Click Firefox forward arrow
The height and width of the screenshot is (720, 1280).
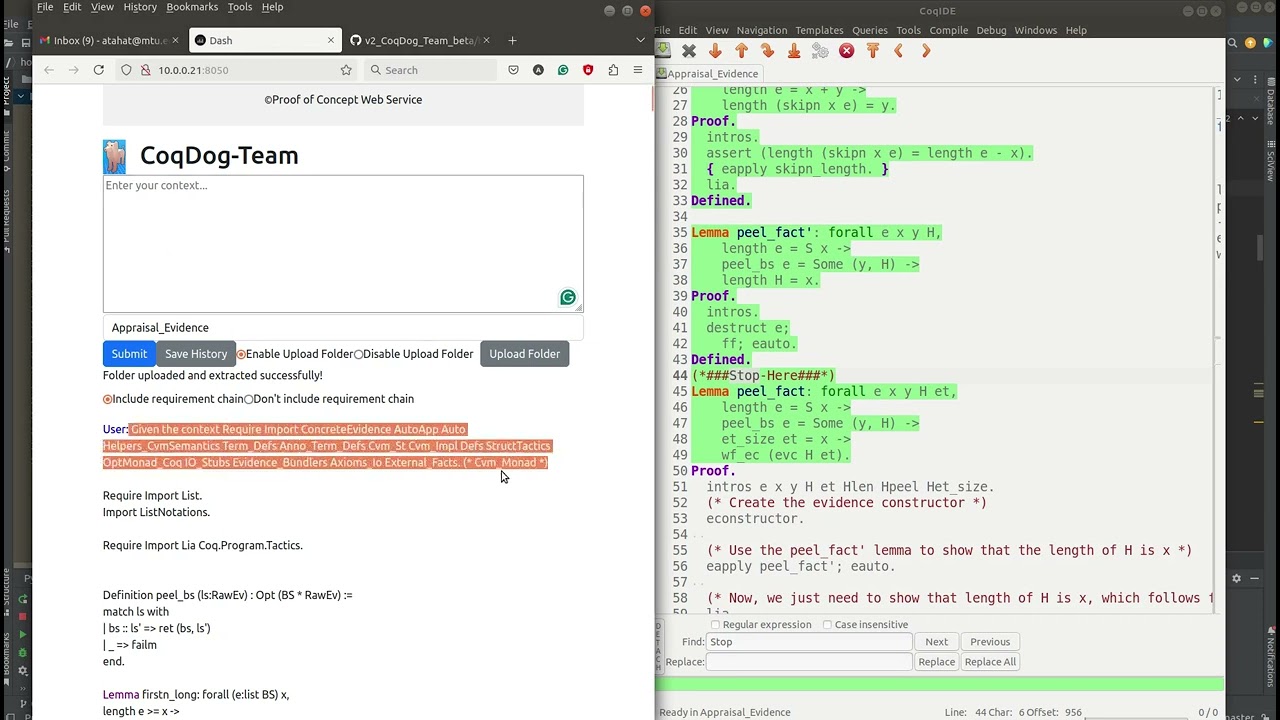click(x=73, y=70)
